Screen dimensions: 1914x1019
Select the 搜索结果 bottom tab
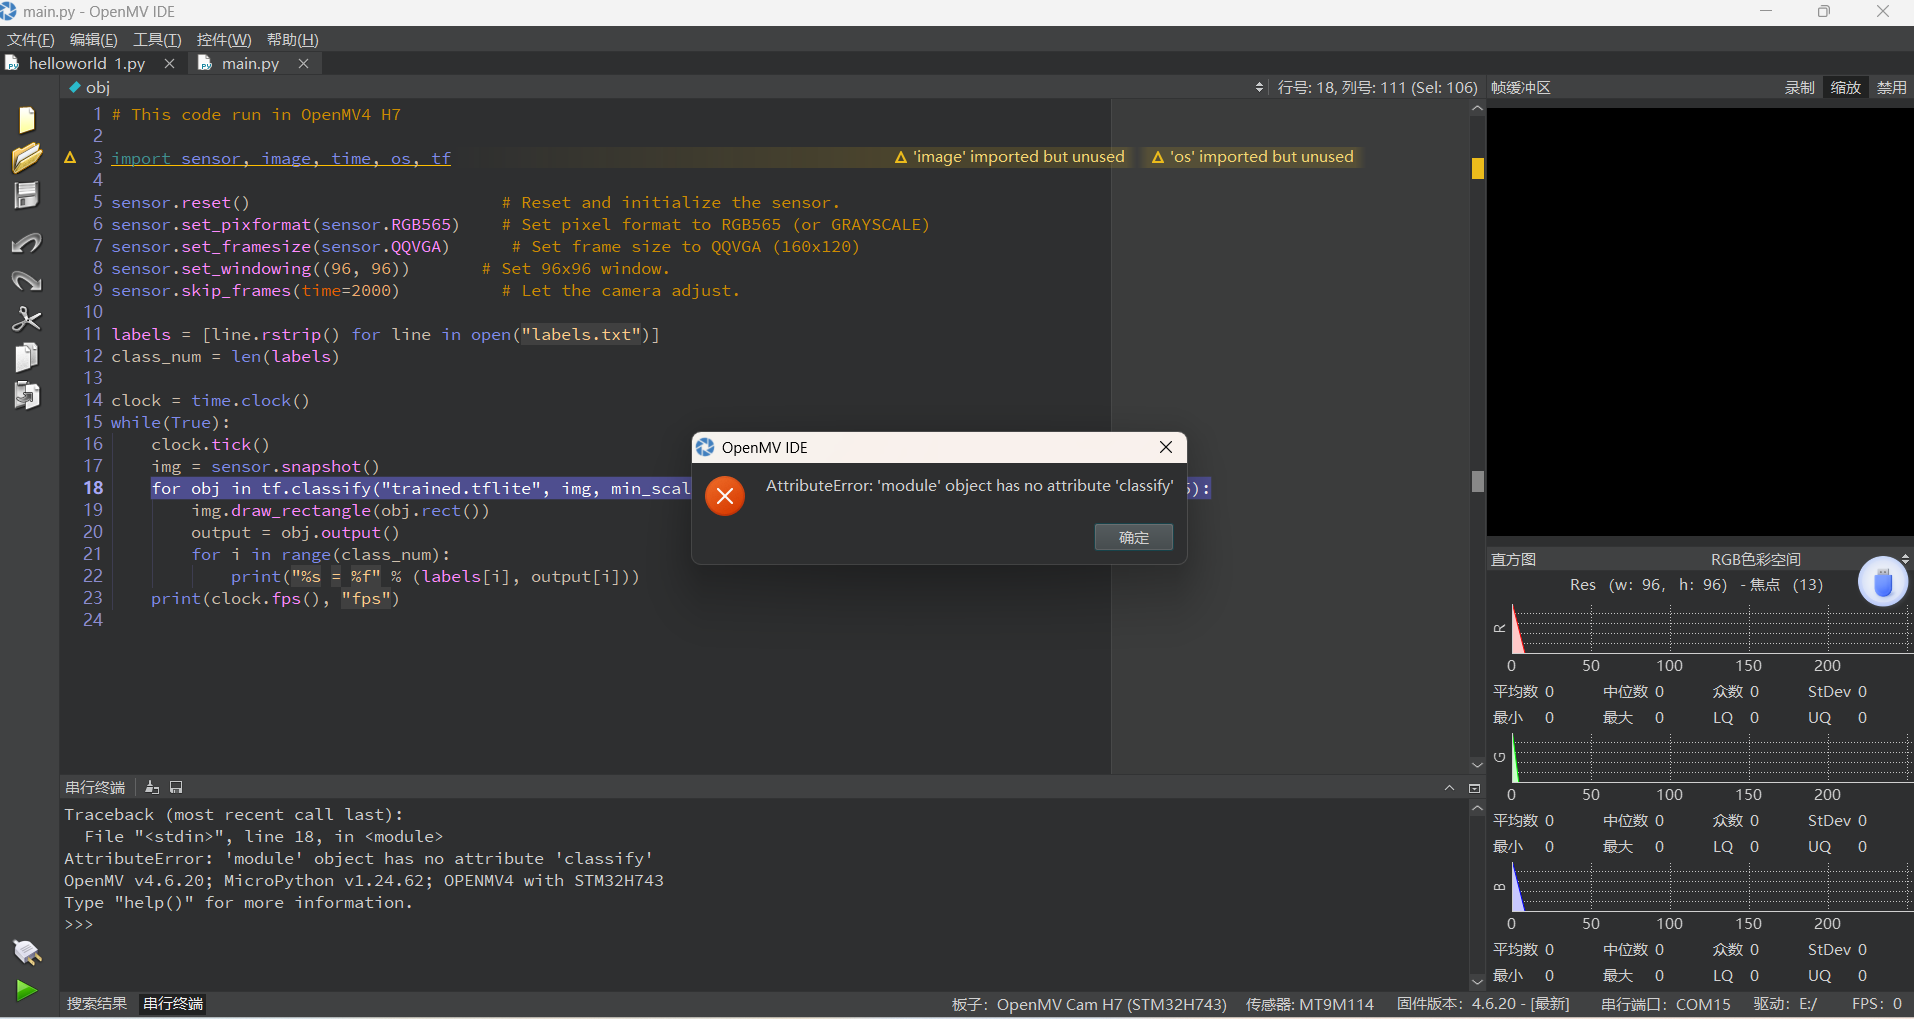(96, 1003)
